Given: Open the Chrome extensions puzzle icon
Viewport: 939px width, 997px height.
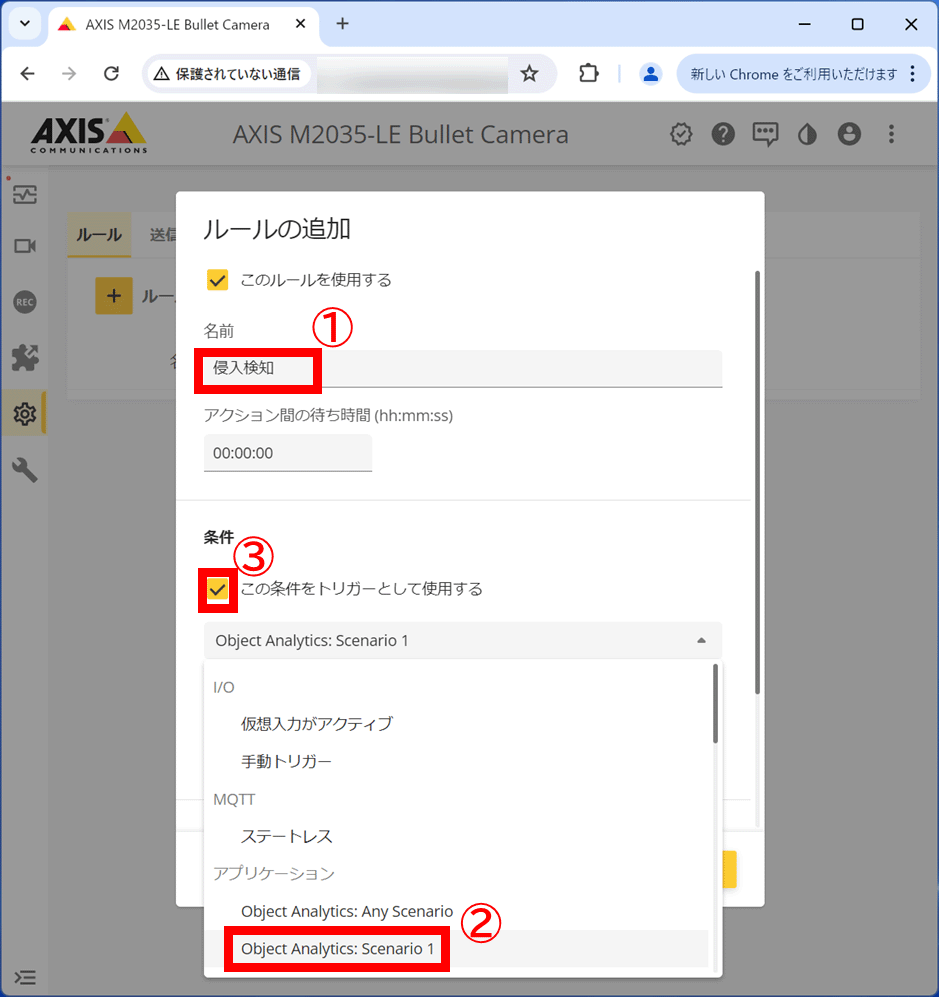Looking at the screenshot, I should pyautogui.click(x=589, y=74).
